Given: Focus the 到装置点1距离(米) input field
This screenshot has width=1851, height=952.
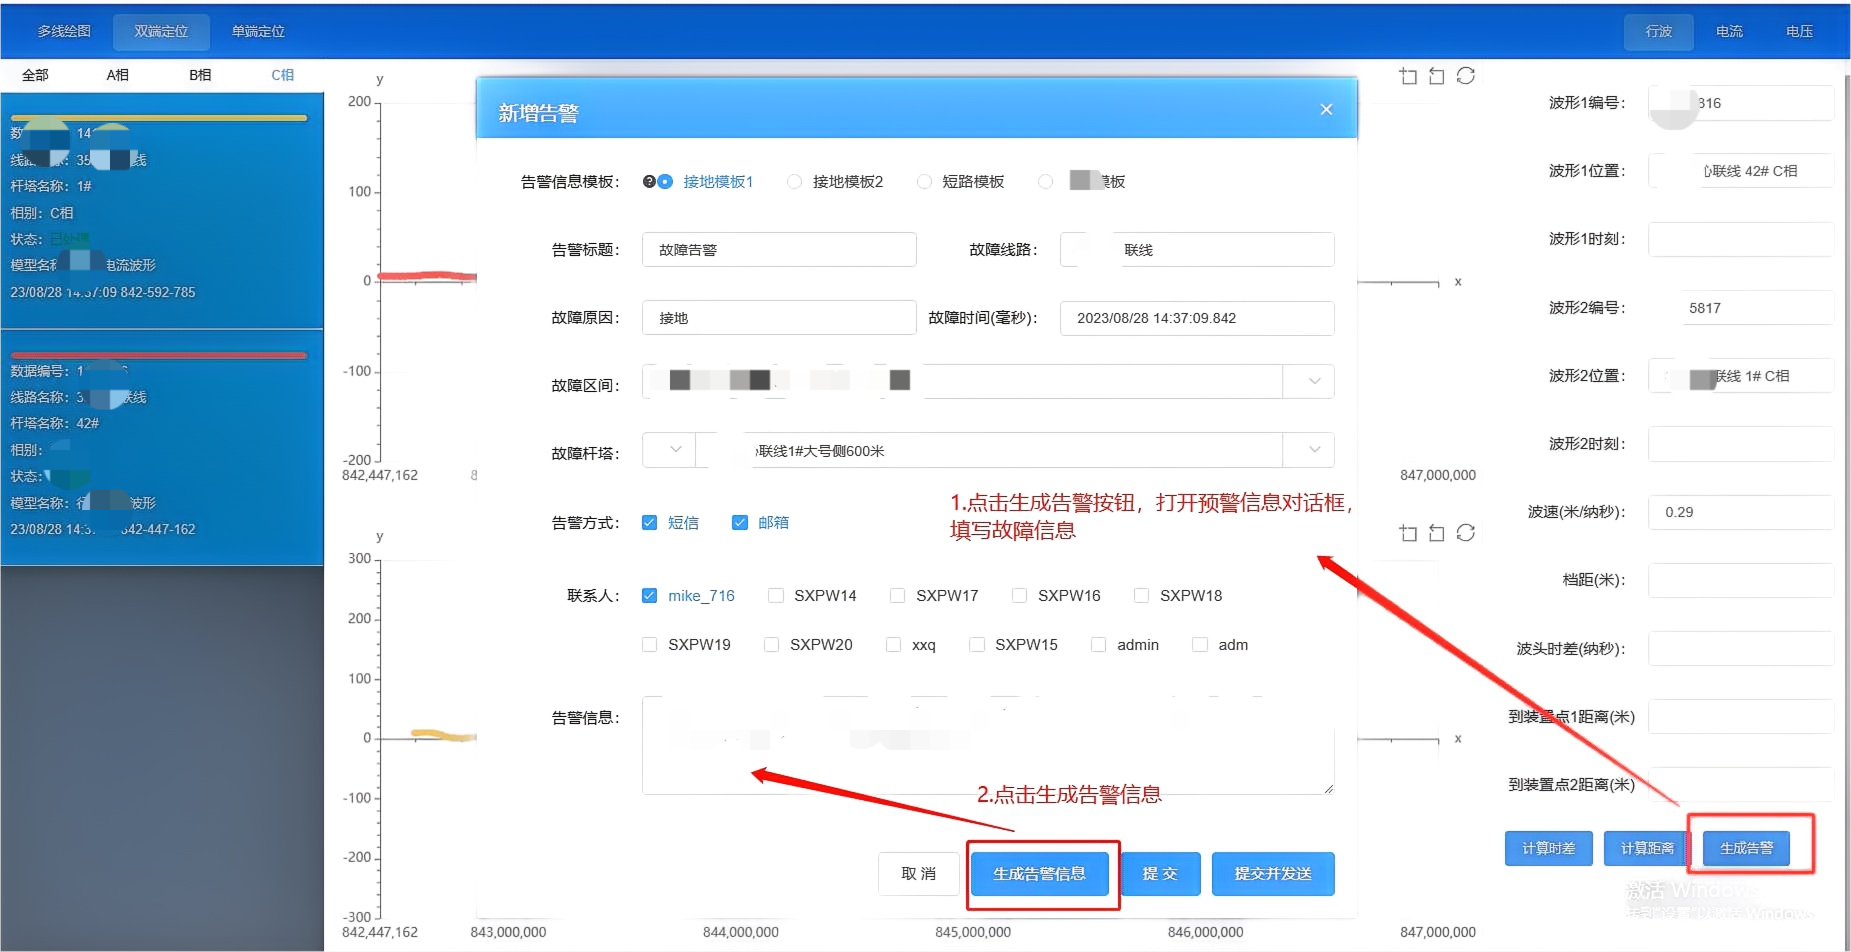Looking at the screenshot, I should tap(1741, 716).
